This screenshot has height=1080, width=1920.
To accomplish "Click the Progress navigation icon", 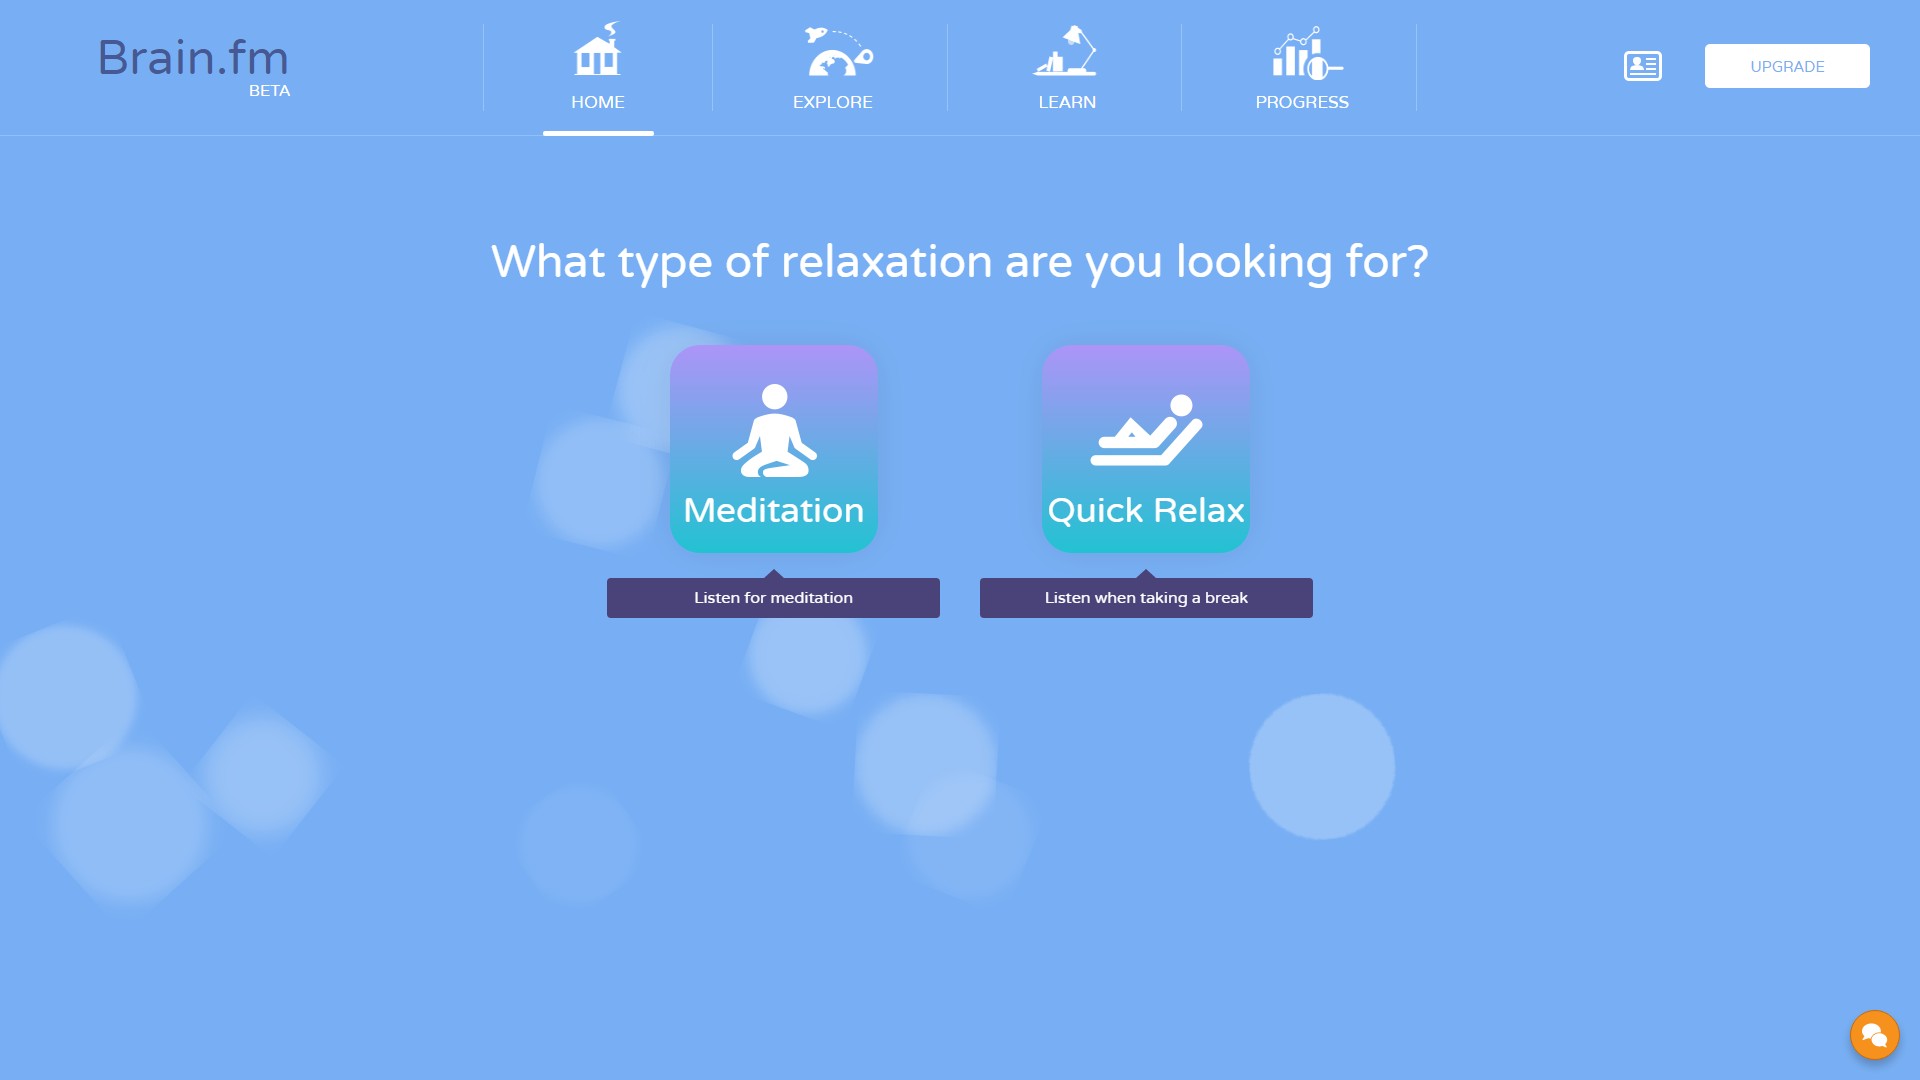I will pos(1302,66).
